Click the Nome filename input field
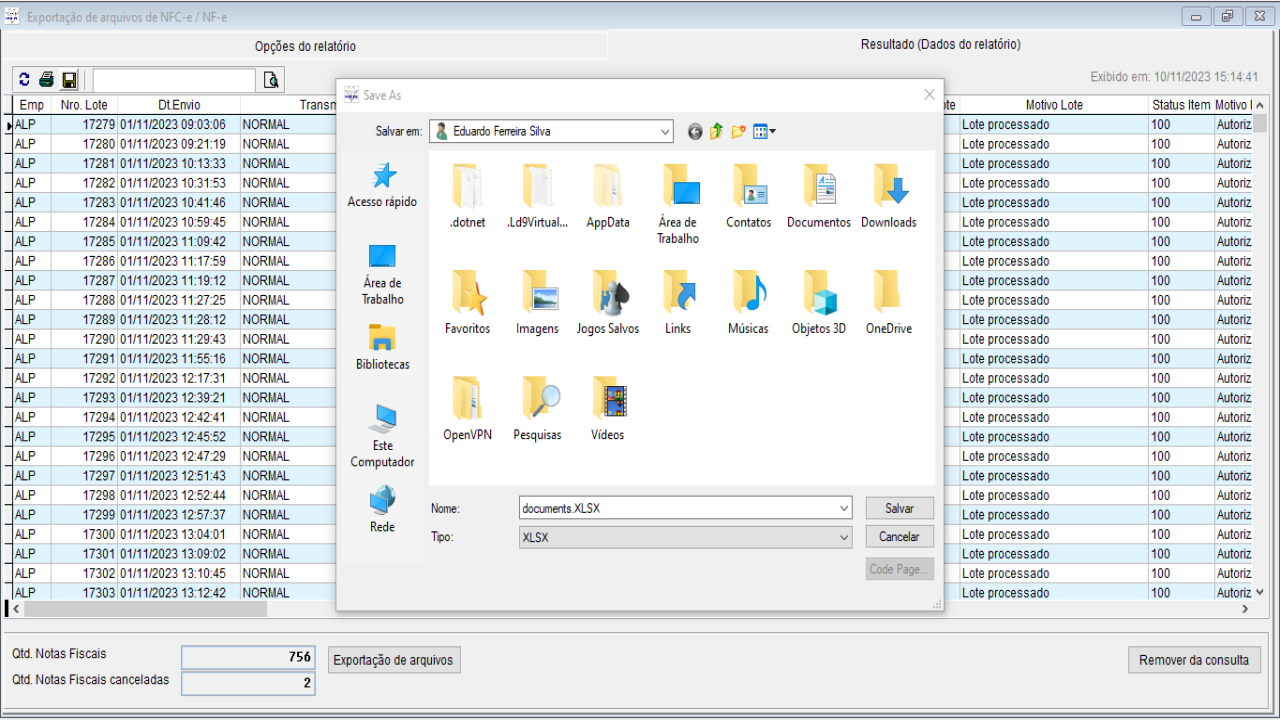Viewport: 1280px width, 720px height. (x=675, y=508)
